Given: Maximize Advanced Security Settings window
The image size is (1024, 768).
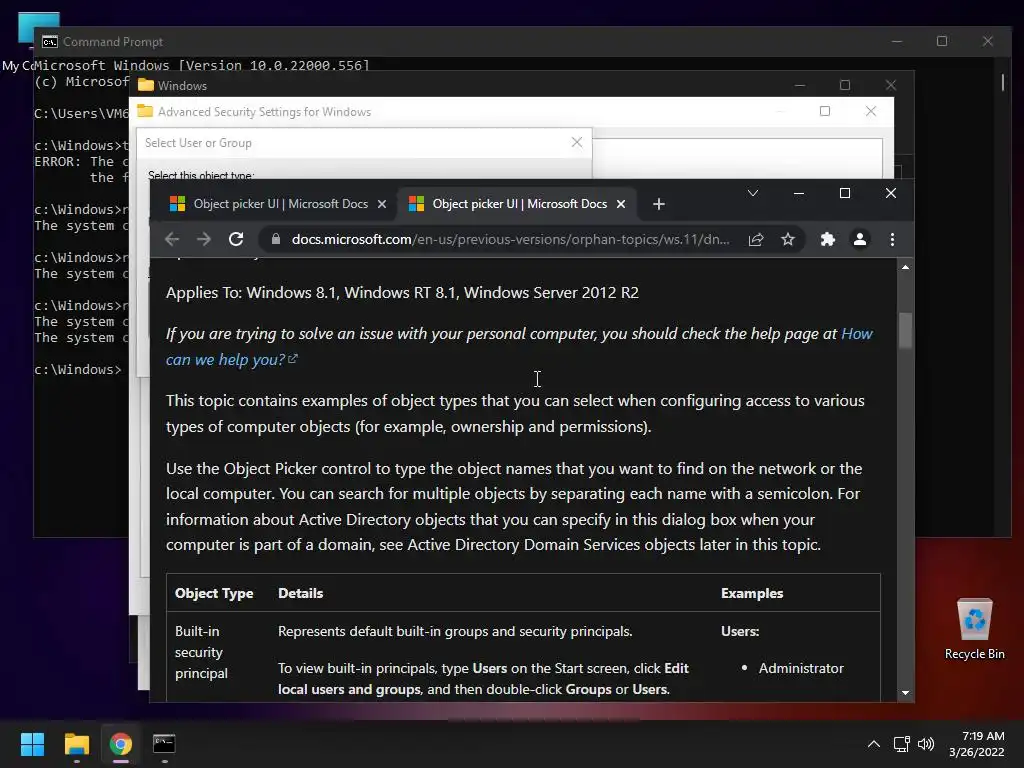Looking at the screenshot, I should point(825,111).
